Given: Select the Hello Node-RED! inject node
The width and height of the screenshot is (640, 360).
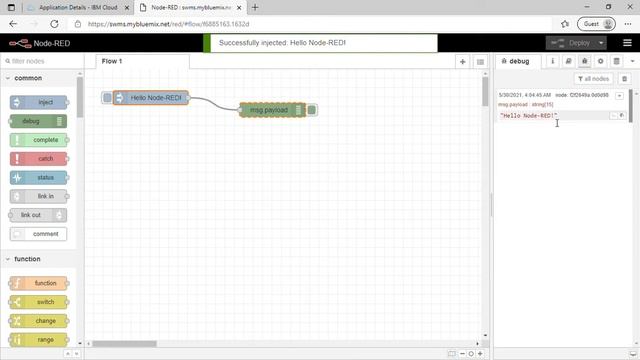Looking at the screenshot, I should tap(151, 98).
